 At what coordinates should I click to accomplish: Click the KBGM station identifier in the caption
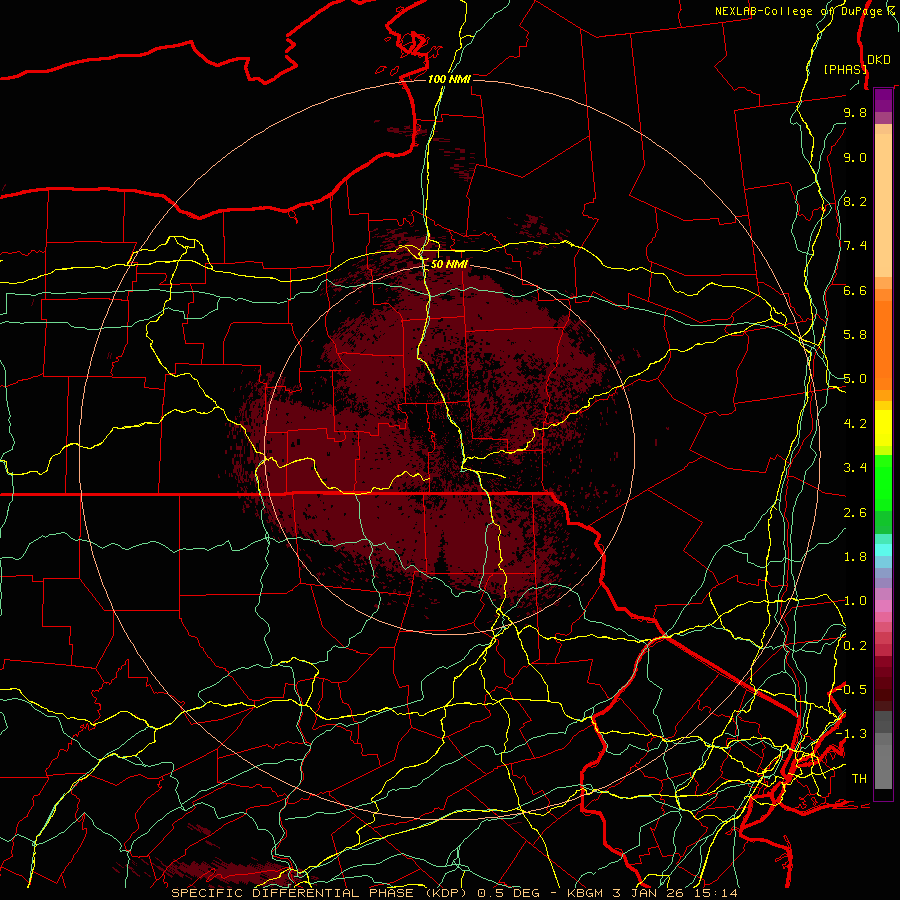586,893
